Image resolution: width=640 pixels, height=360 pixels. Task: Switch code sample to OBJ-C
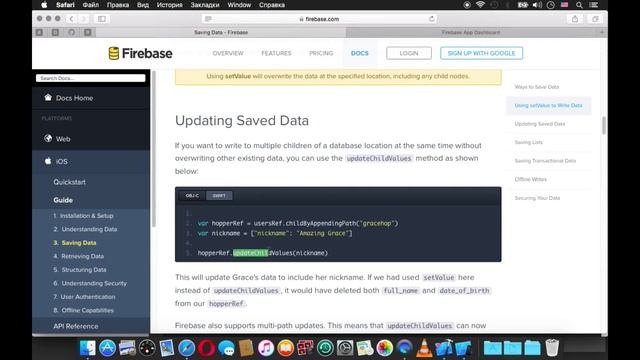click(x=192, y=196)
